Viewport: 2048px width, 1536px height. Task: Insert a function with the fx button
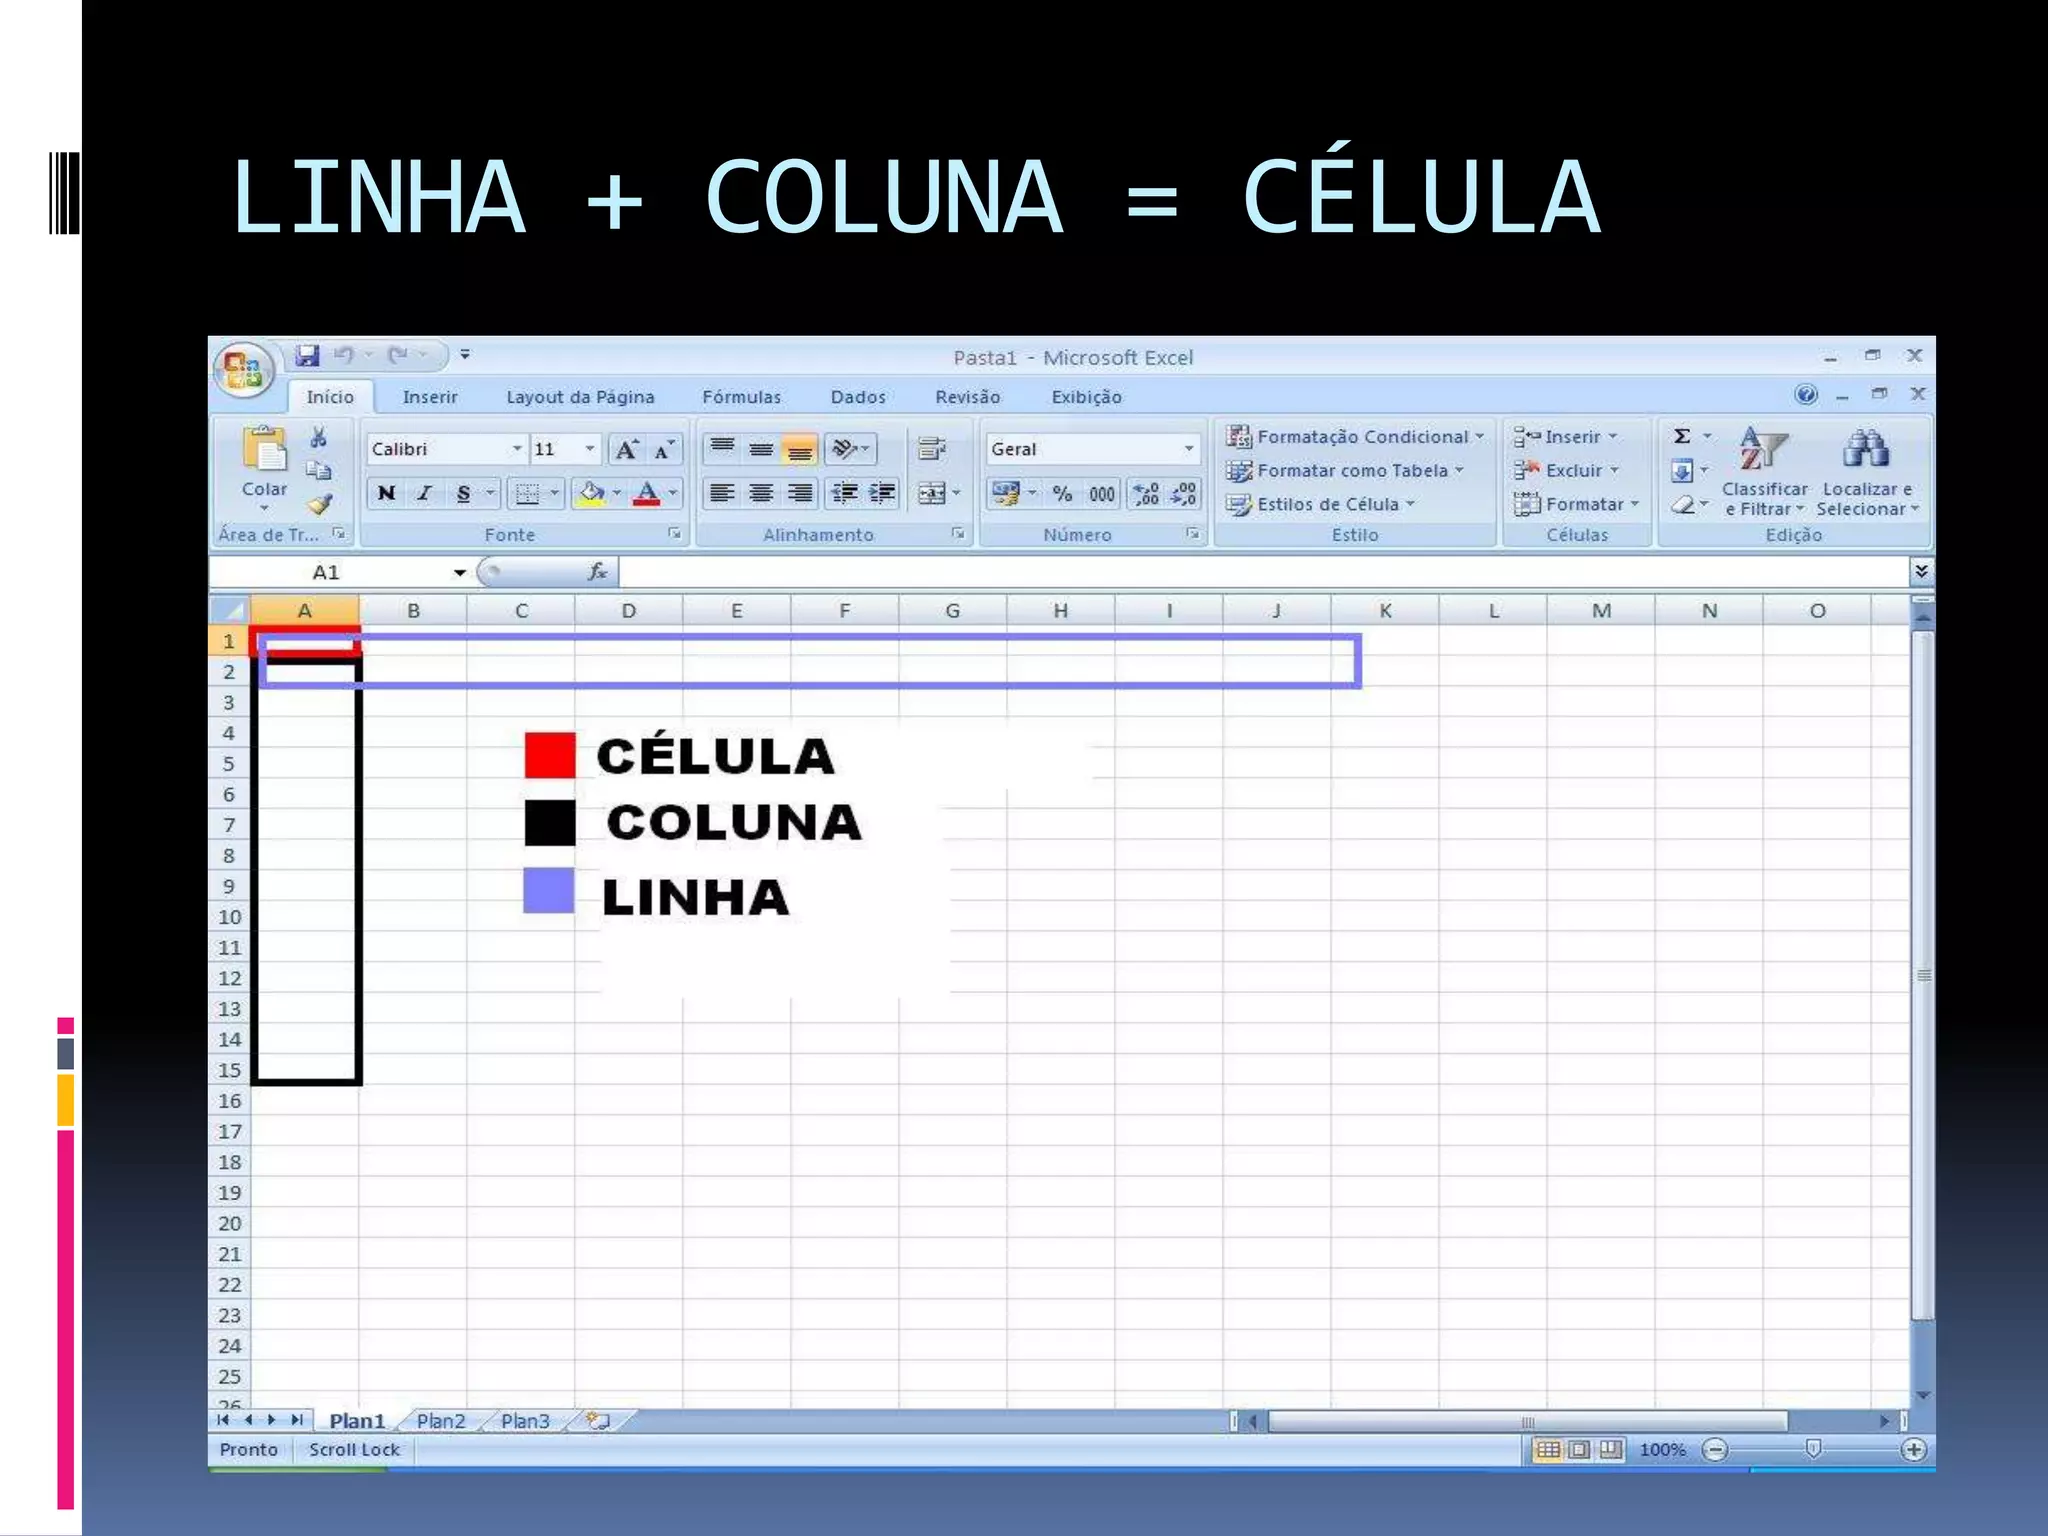click(x=597, y=572)
